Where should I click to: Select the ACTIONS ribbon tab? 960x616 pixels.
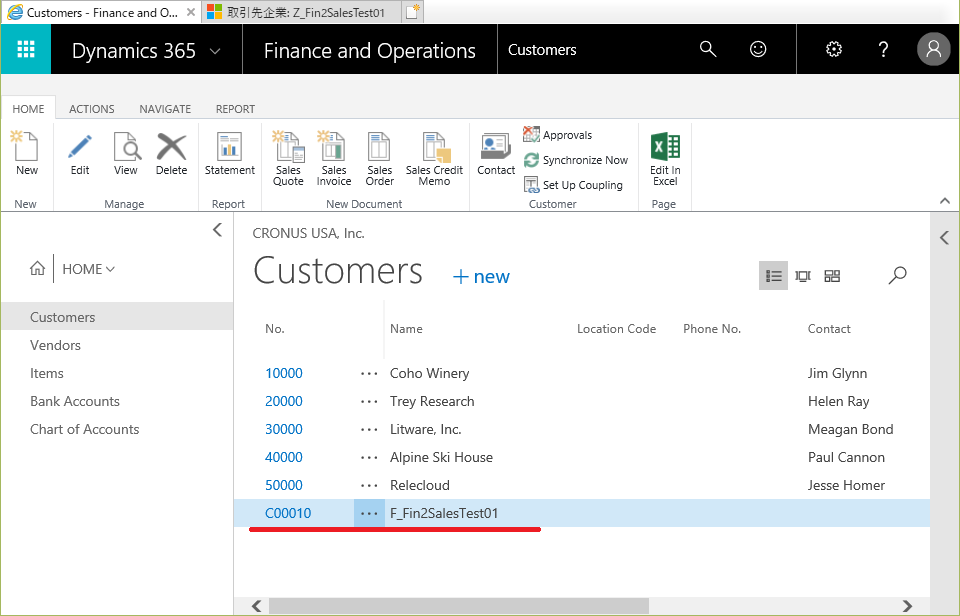coord(91,109)
